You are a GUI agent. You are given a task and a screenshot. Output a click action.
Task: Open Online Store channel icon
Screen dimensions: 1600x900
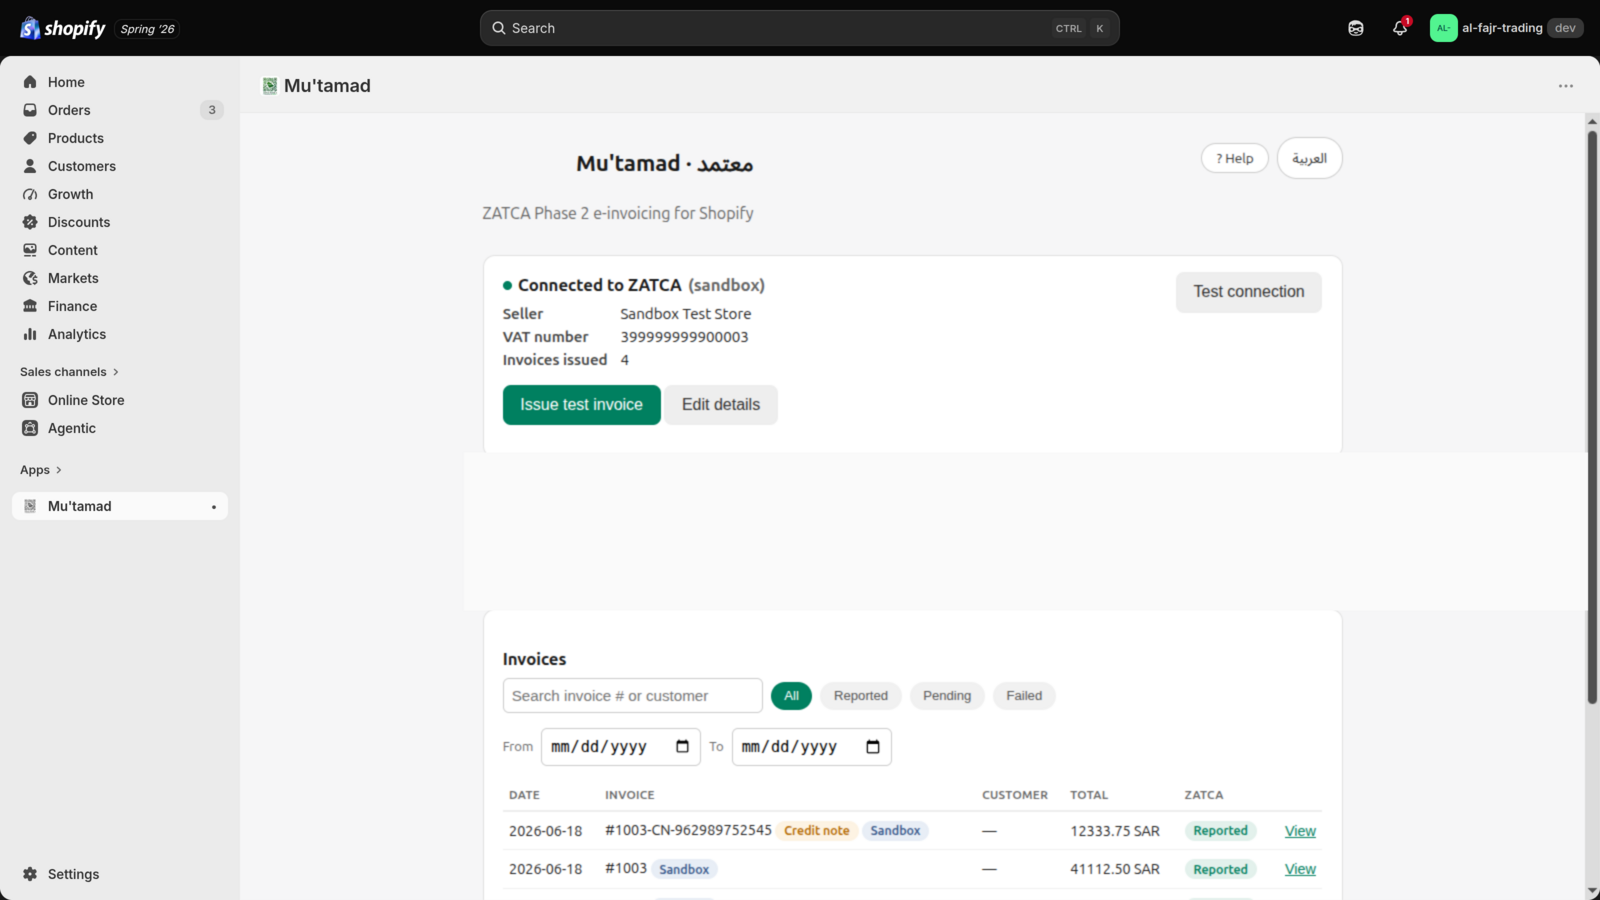pos(30,400)
